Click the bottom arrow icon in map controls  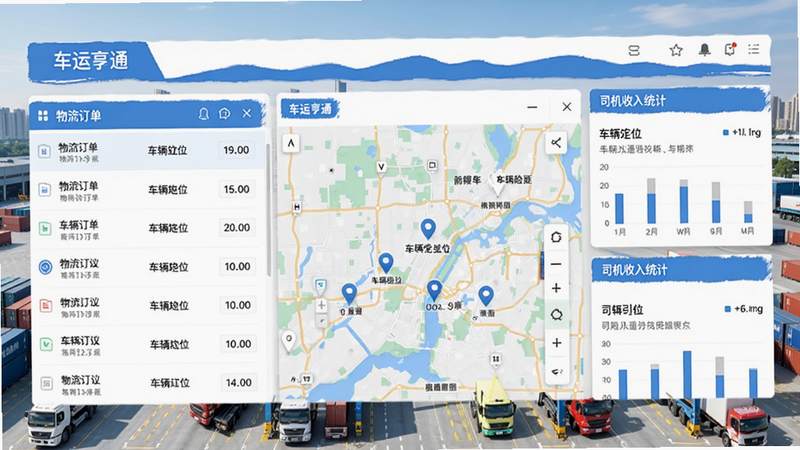[x=557, y=371]
